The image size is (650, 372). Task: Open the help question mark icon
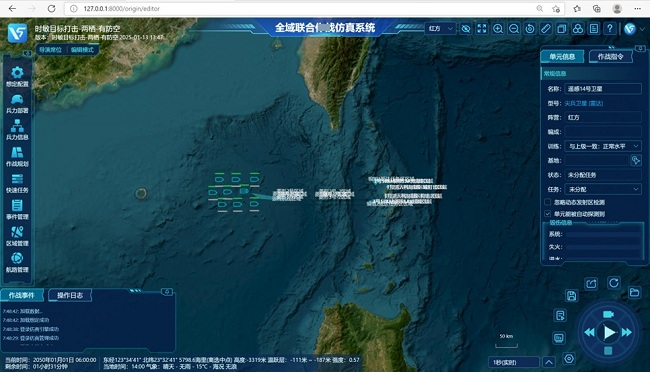tap(610, 29)
